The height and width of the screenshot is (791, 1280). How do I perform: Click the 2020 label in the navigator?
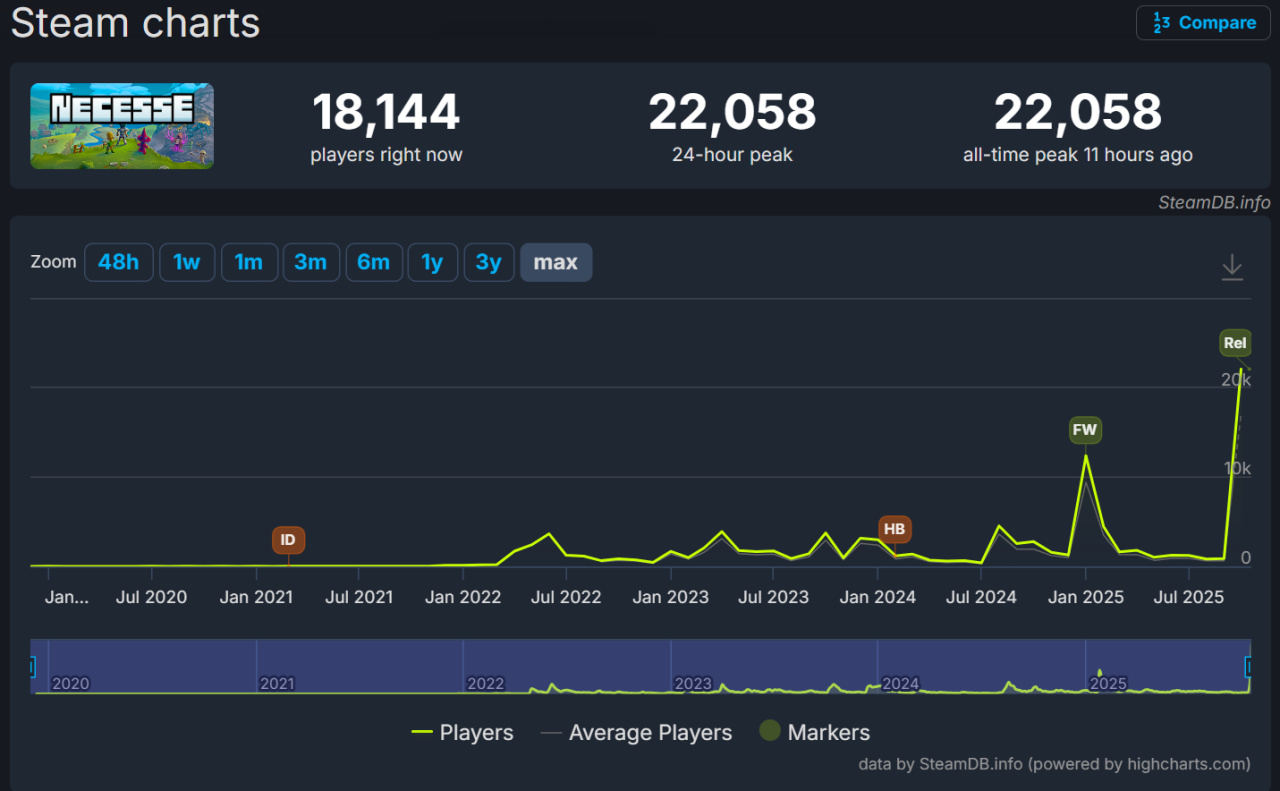tap(70, 684)
